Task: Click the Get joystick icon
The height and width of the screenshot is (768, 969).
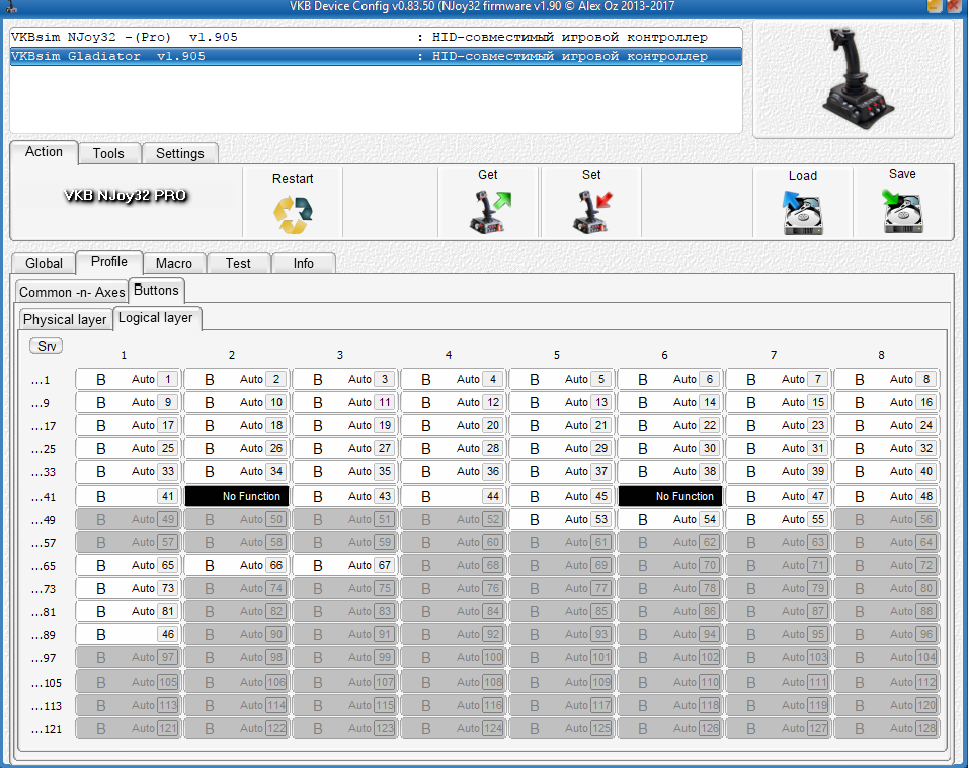Action: click(x=489, y=212)
